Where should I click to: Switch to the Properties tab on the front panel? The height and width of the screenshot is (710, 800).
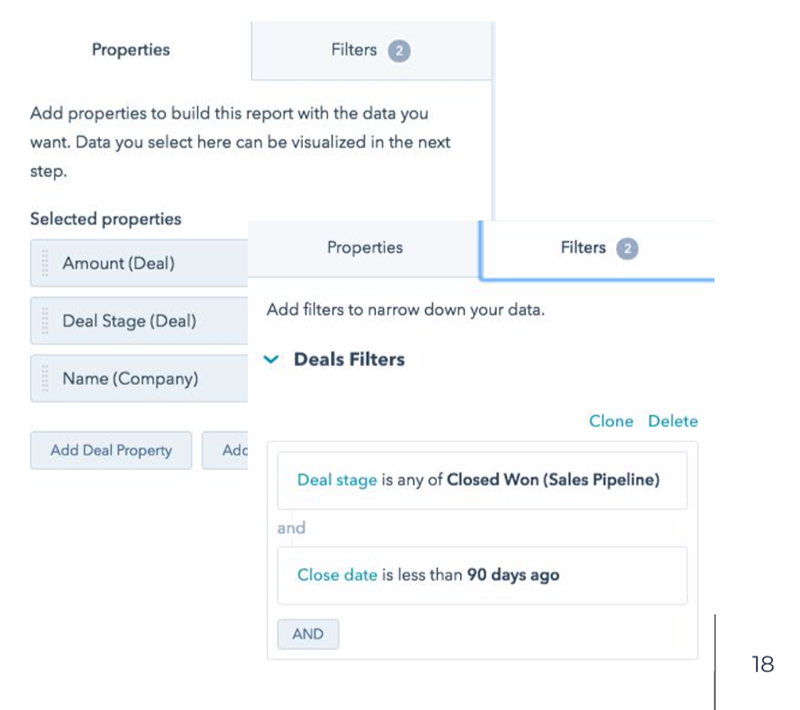(363, 248)
